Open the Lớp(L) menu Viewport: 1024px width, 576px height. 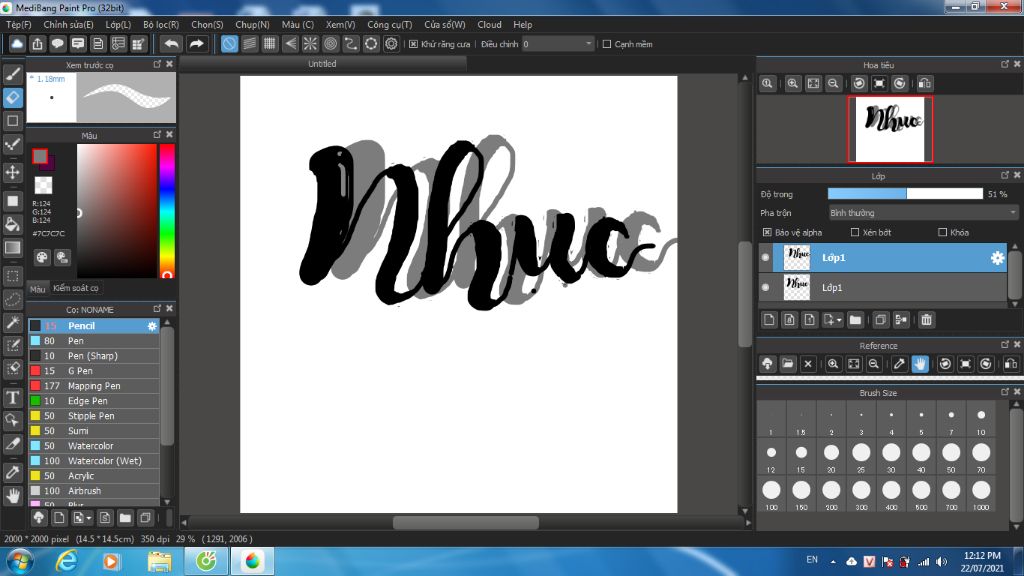tap(118, 24)
